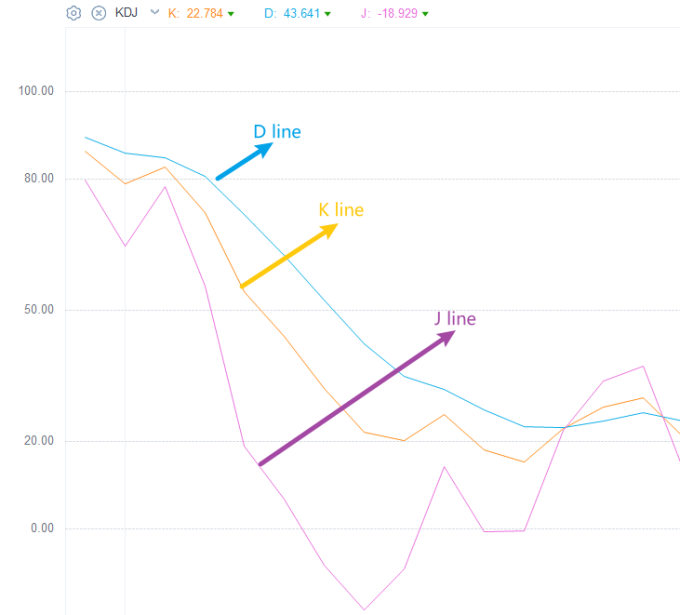
Task: Click the blue arrow pointing to D line
Action: pyautogui.click(x=245, y=161)
